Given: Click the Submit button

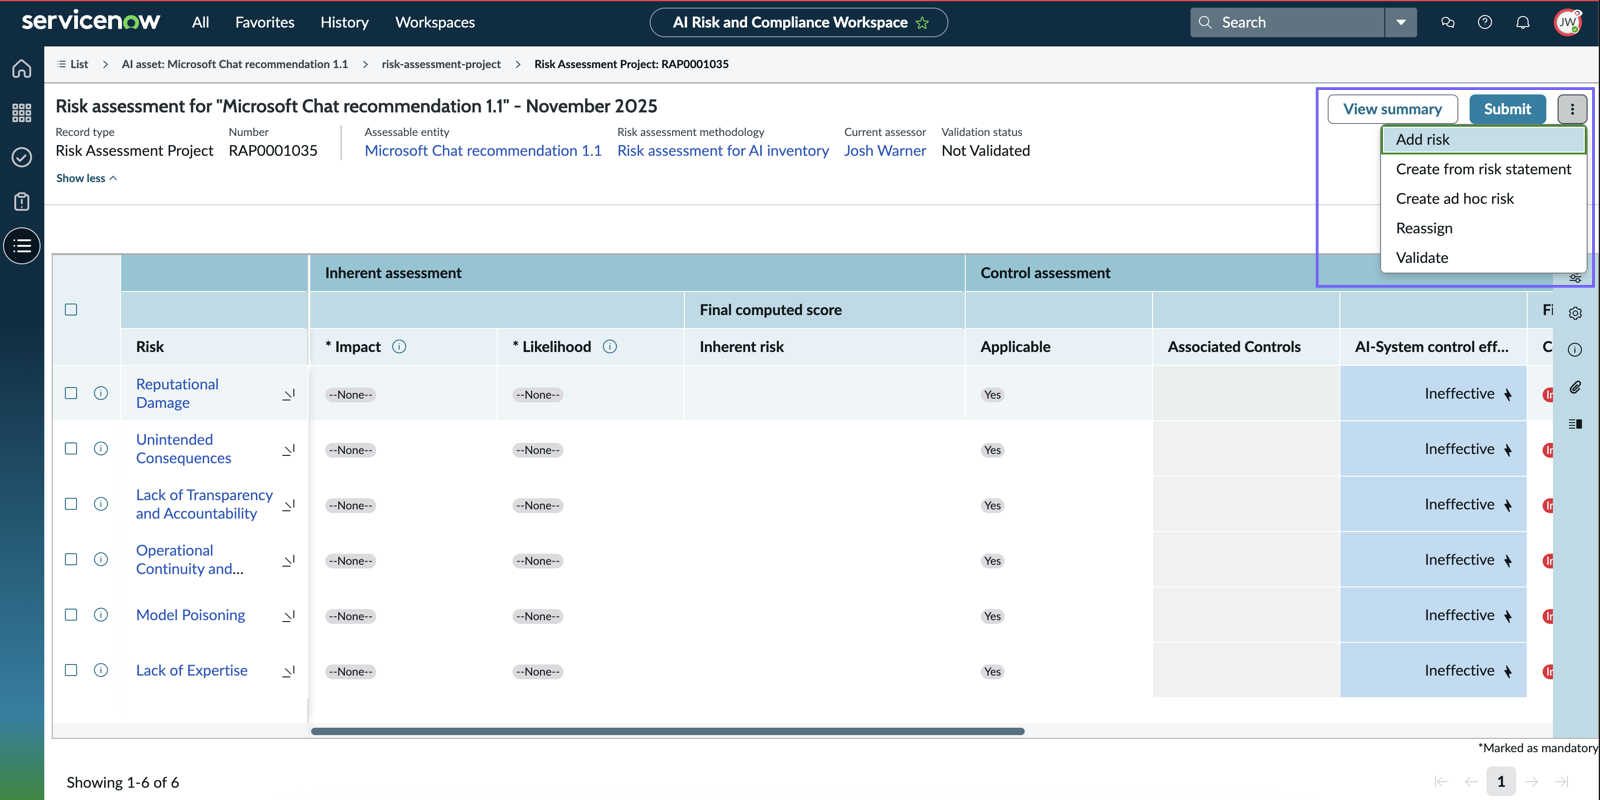Looking at the screenshot, I should (x=1507, y=109).
